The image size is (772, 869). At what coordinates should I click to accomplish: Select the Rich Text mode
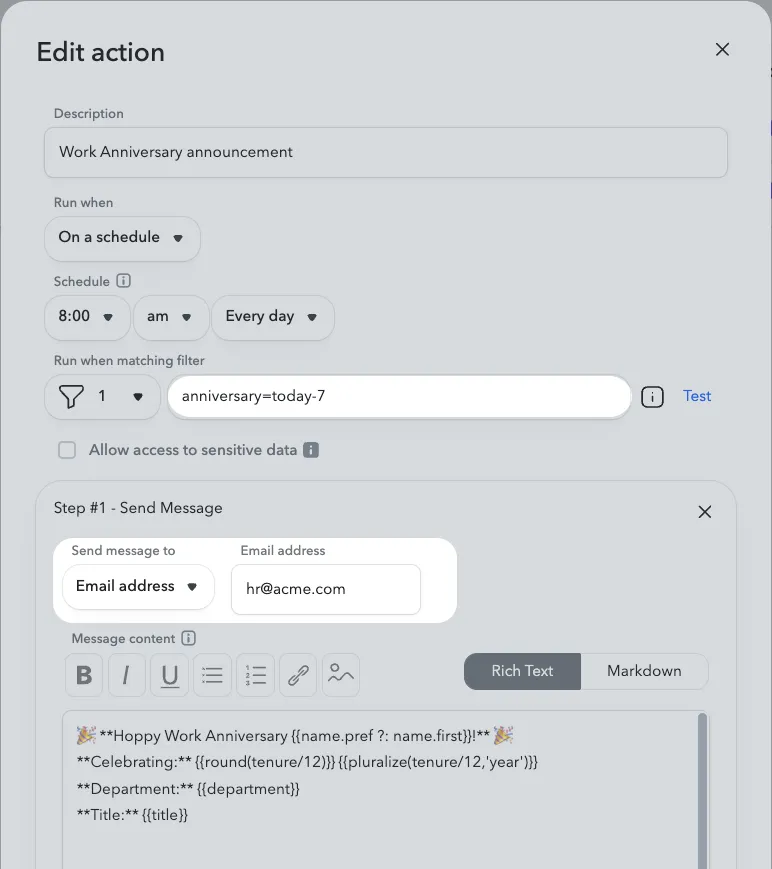point(522,671)
